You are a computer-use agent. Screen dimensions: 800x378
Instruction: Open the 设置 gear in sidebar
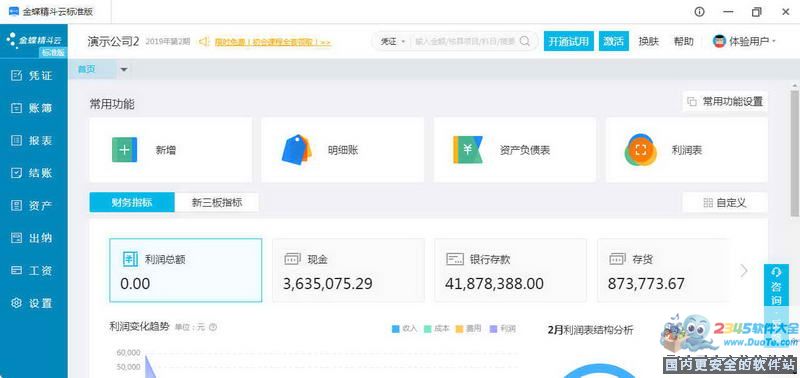tap(17, 303)
